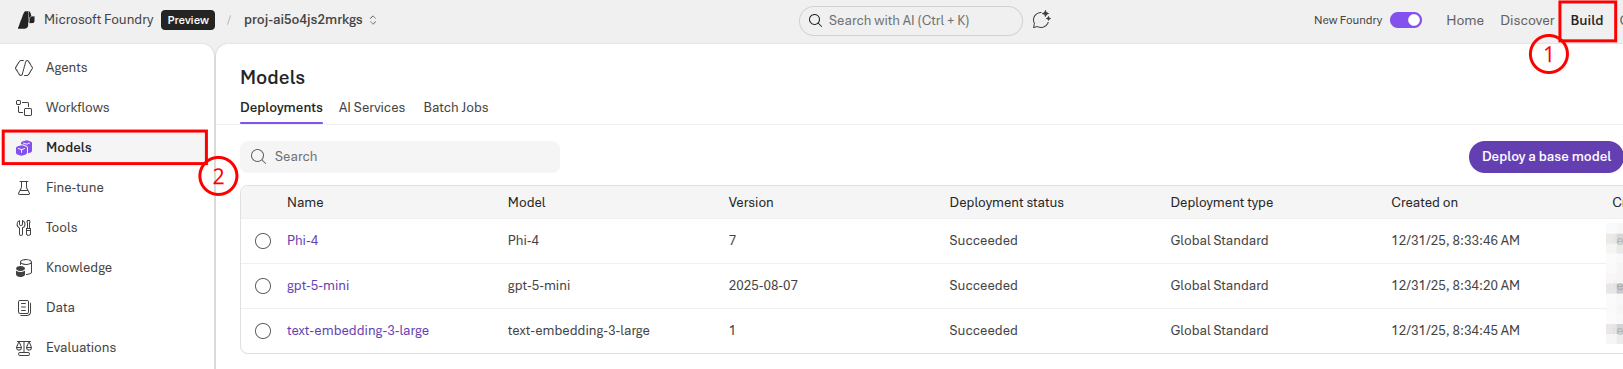Open the Agents sidebar icon
1623x369 pixels.
coord(24,67)
